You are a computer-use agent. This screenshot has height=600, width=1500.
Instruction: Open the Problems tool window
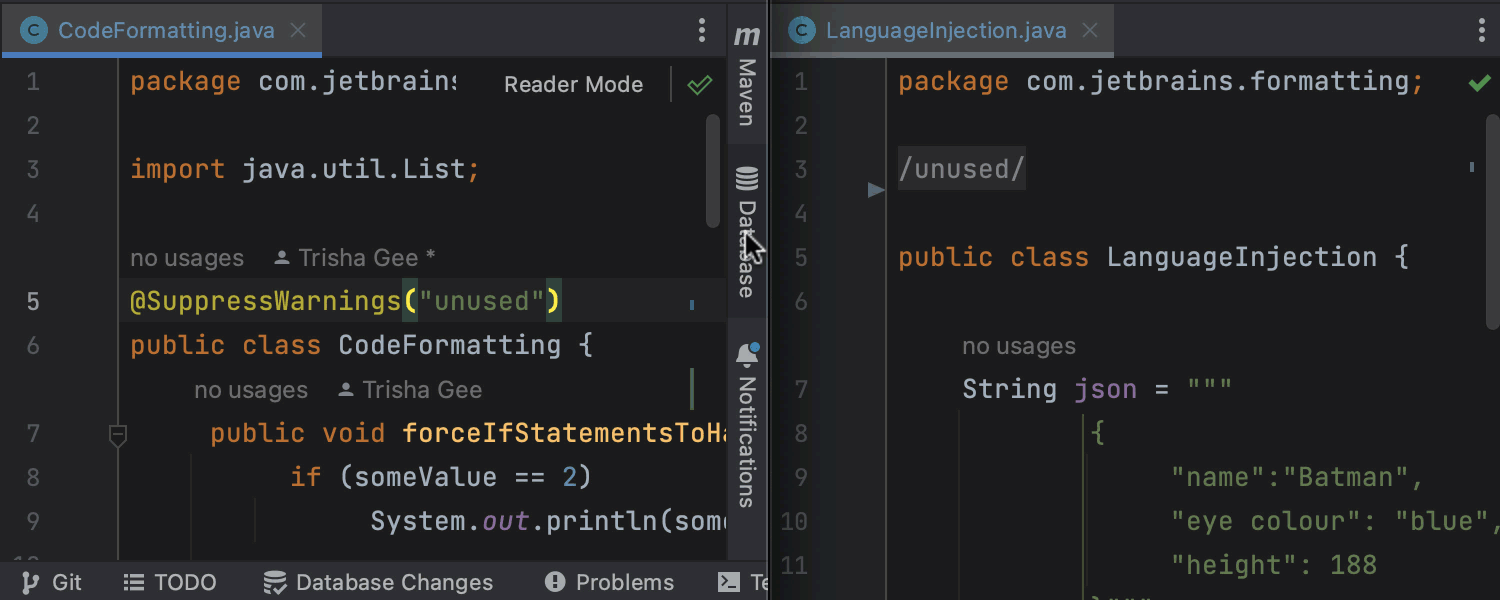610,582
